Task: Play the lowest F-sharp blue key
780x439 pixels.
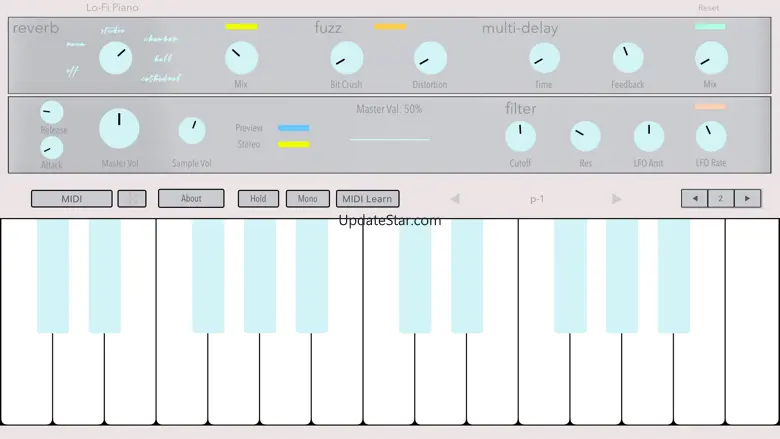Action: click(x=208, y=276)
